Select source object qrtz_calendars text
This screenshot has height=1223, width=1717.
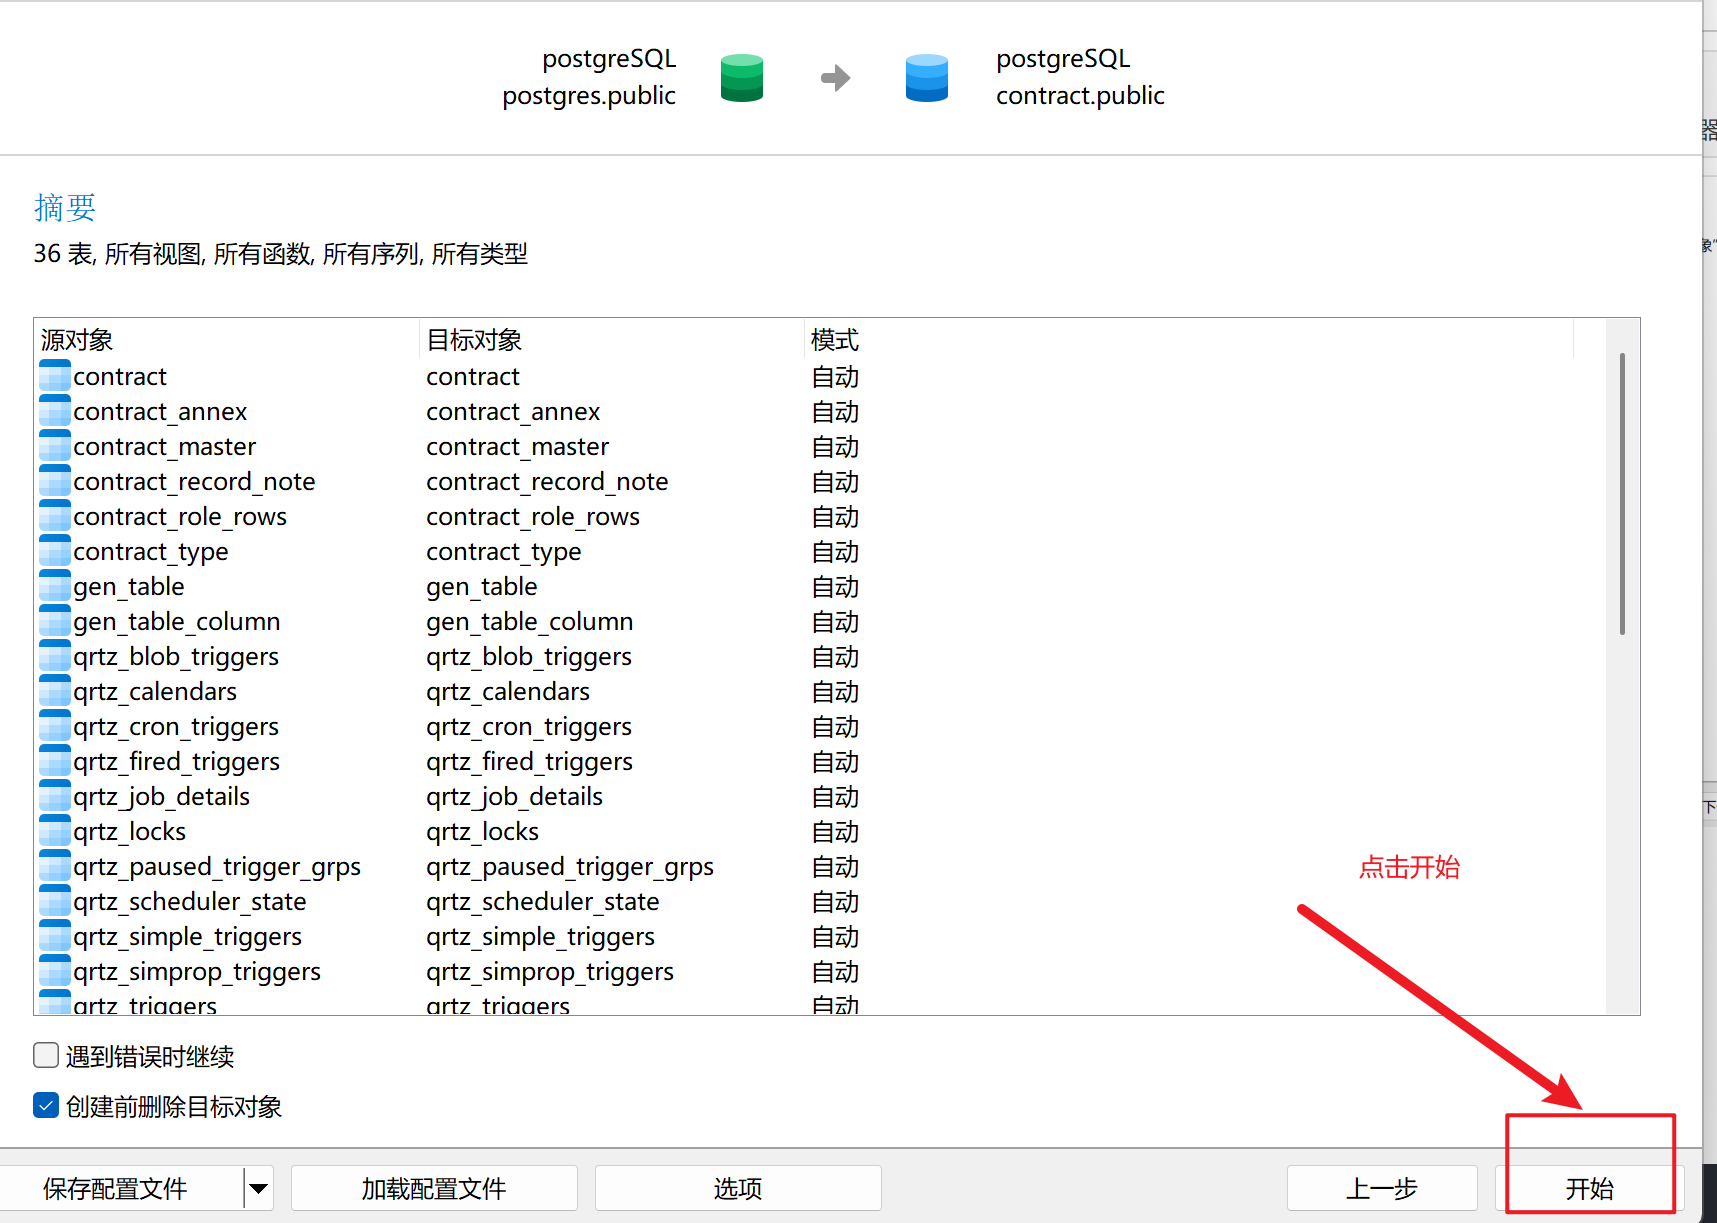point(155,692)
